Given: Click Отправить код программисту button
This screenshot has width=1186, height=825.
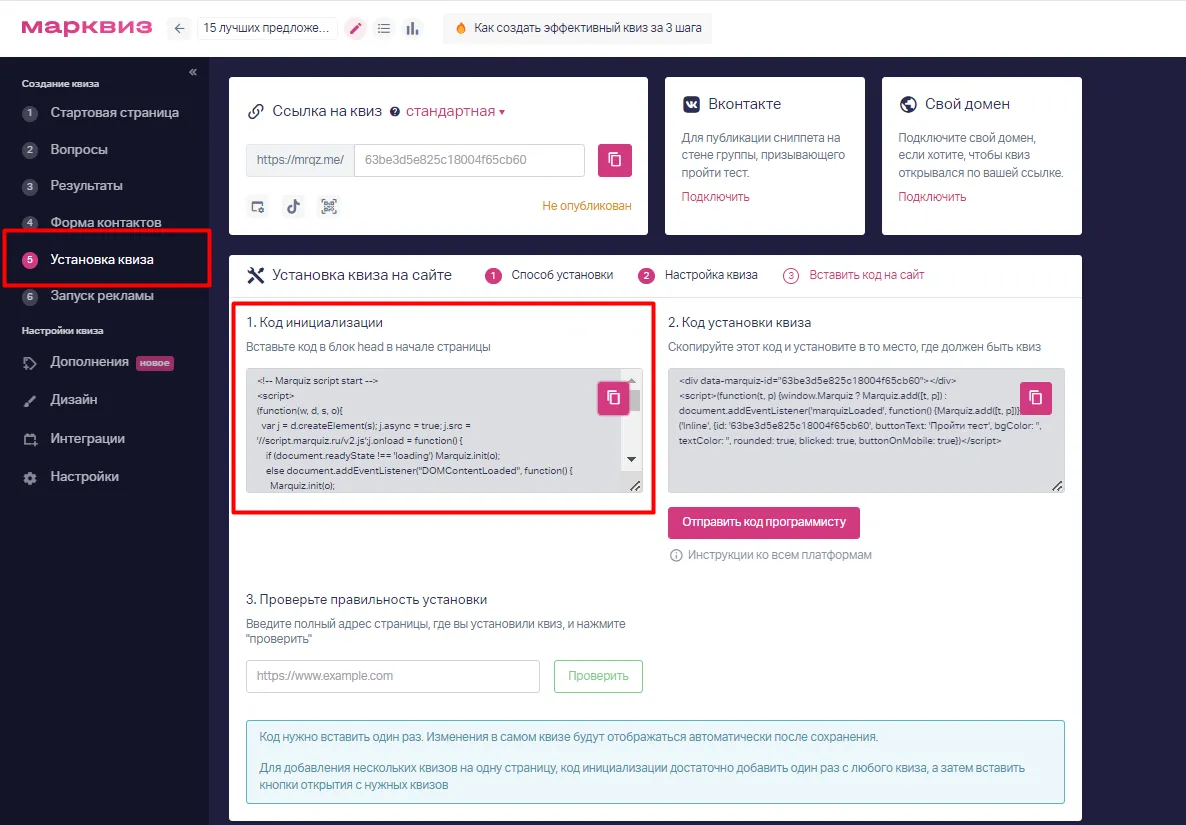Looking at the screenshot, I should tap(764, 523).
